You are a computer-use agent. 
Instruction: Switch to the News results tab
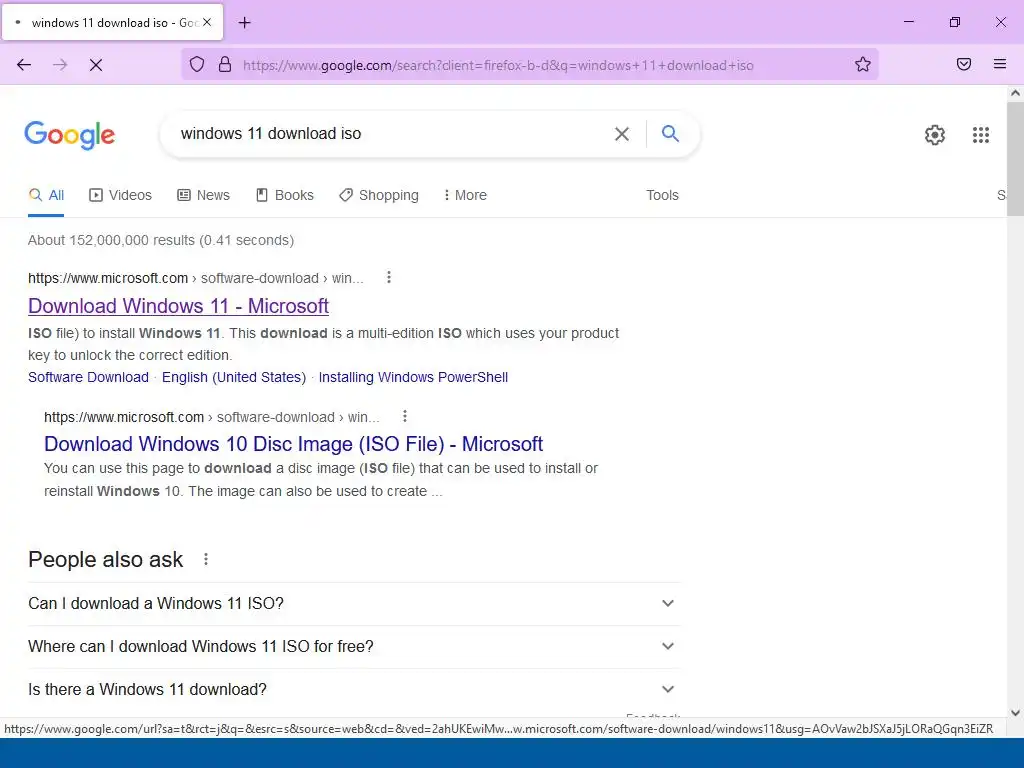(x=204, y=195)
